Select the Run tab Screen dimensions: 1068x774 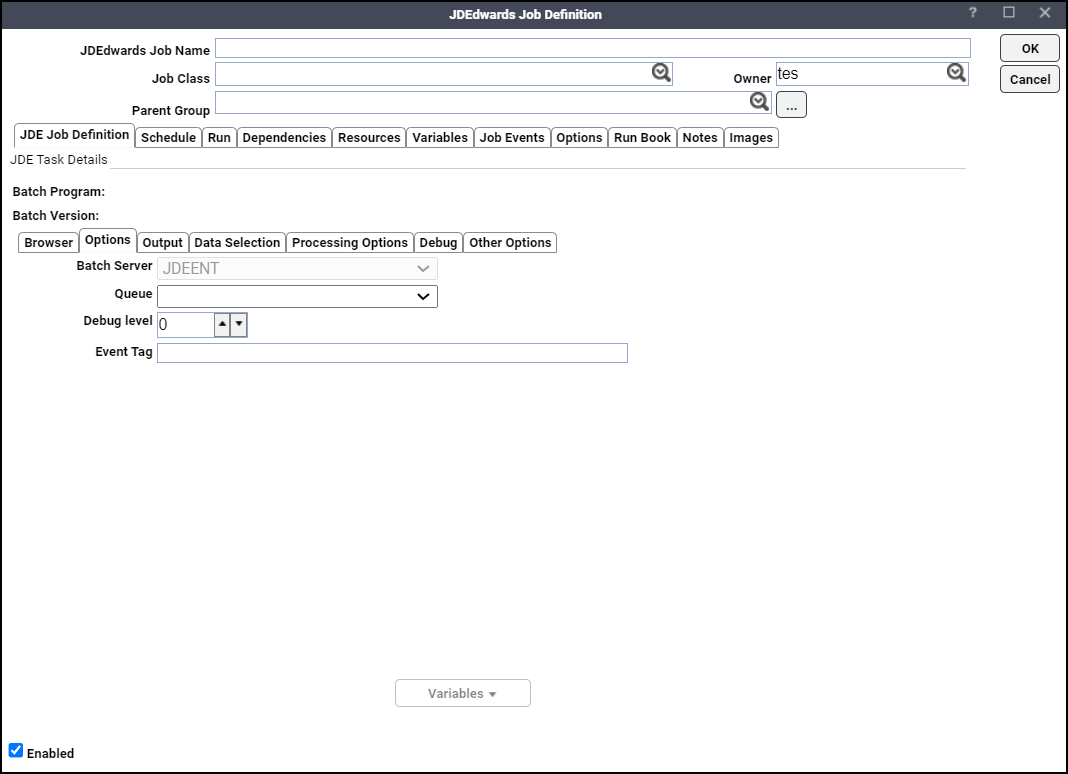(x=219, y=138)
